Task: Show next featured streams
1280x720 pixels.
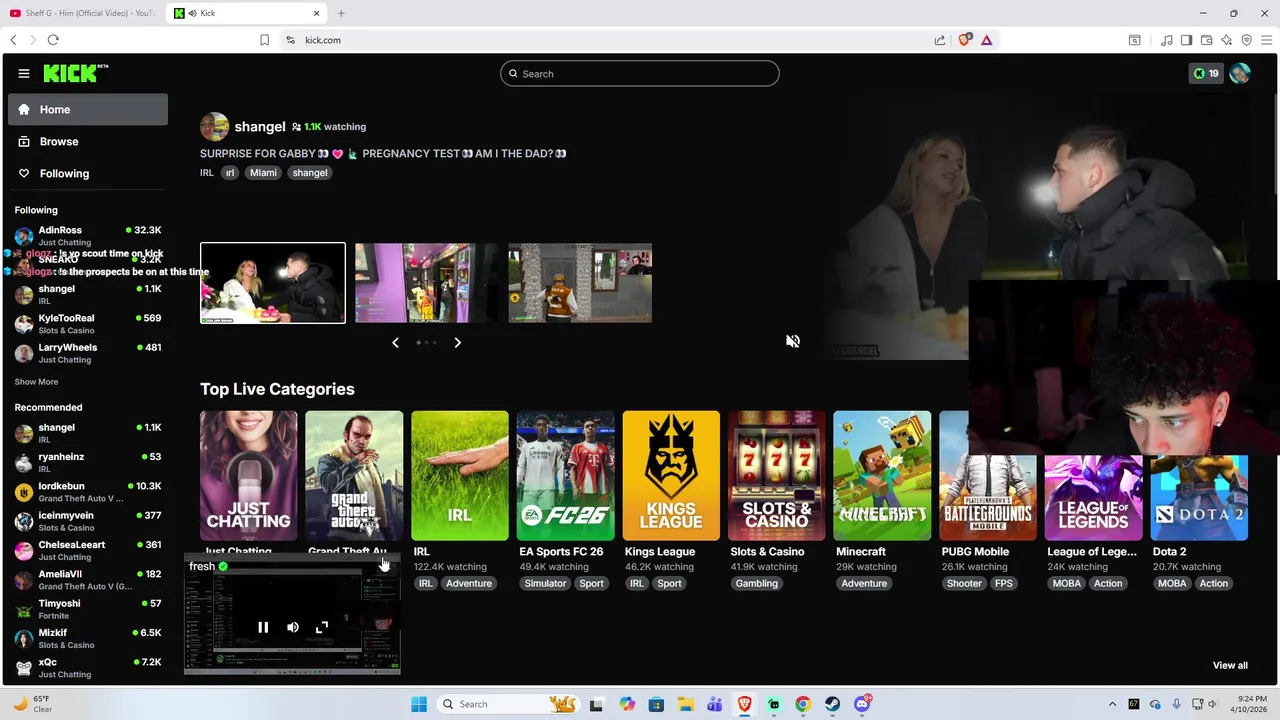Action: 457,342
